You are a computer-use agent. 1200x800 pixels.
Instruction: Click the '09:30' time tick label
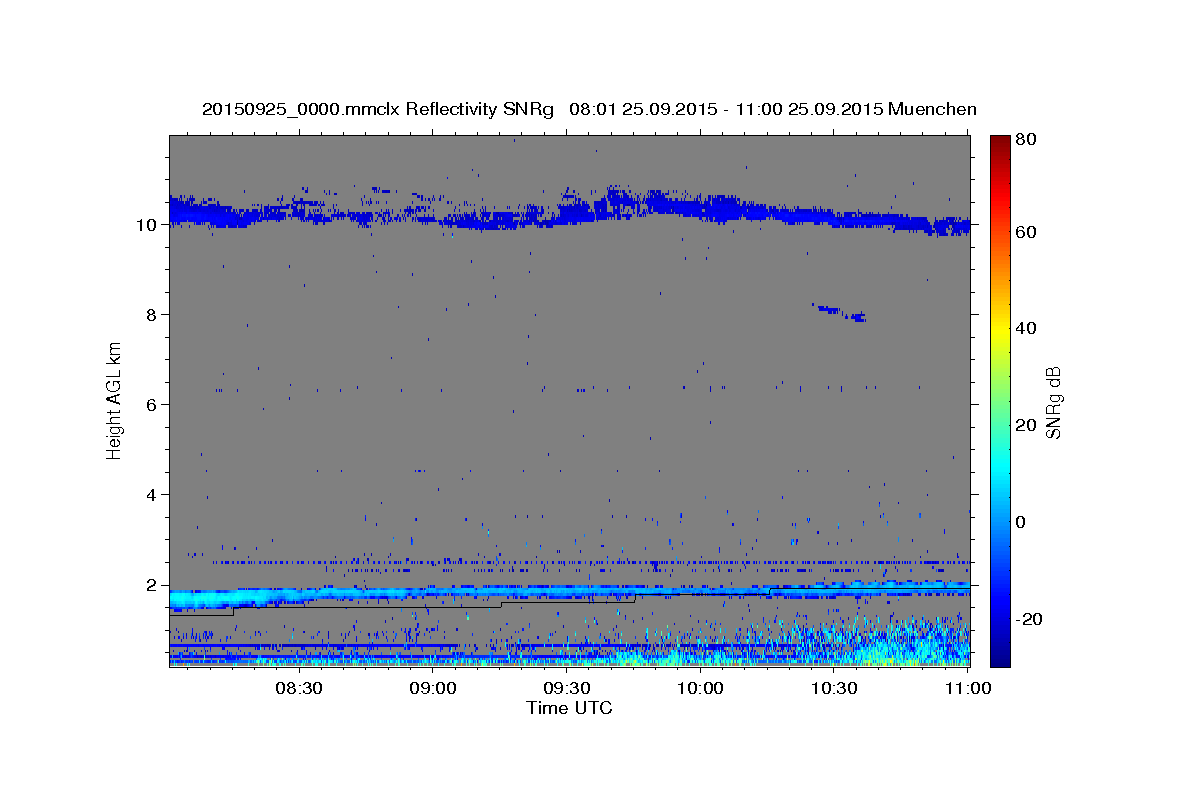(x=567, y=689)
